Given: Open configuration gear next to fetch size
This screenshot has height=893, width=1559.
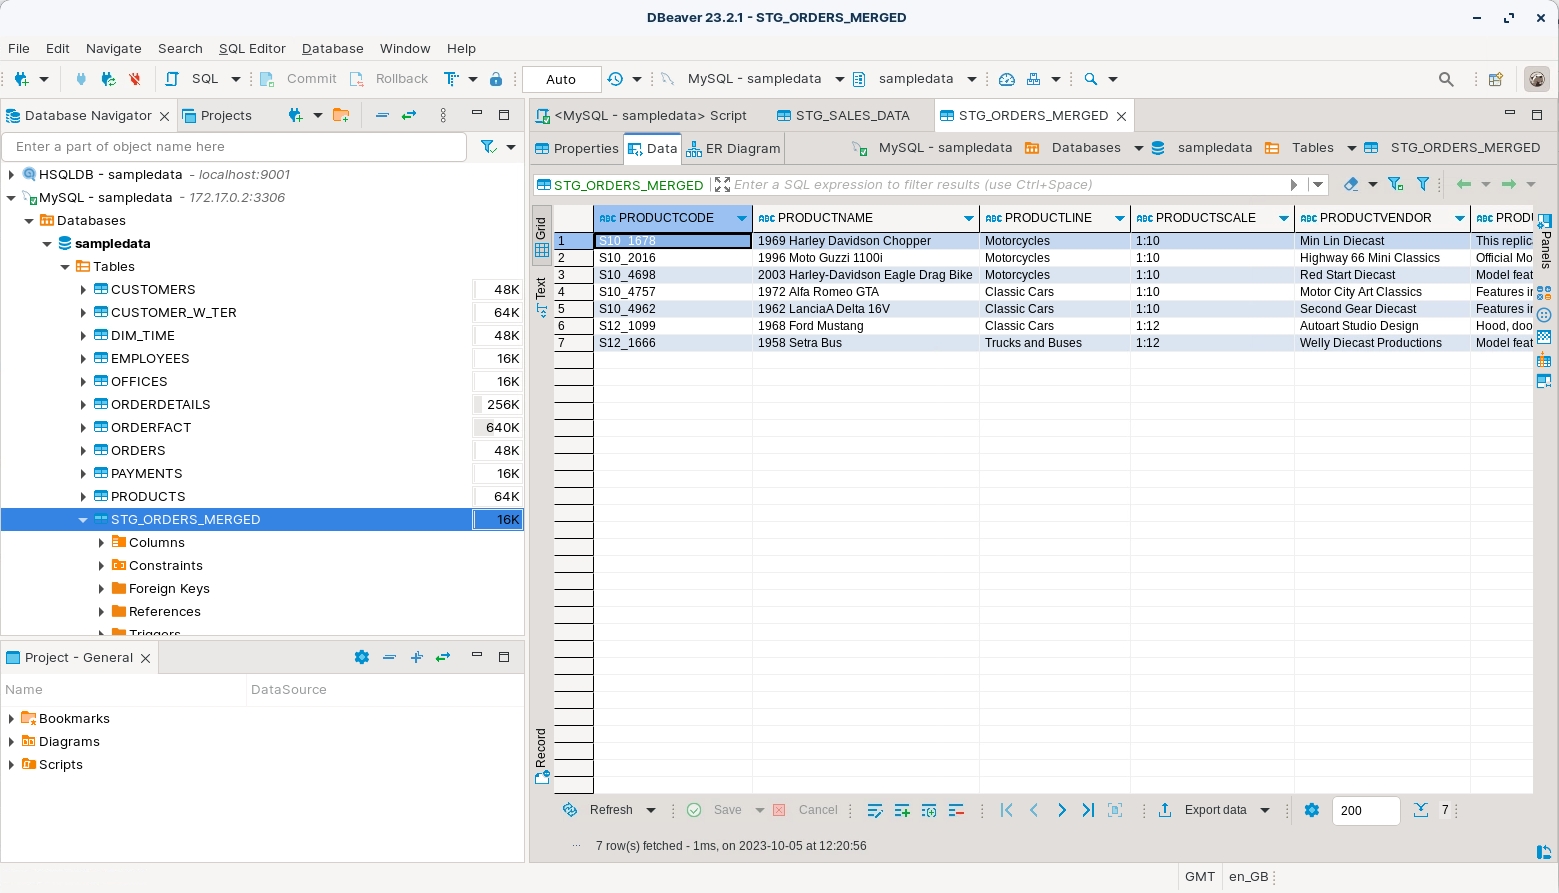Looking at the screenshot, I should tap(1312, 810).
